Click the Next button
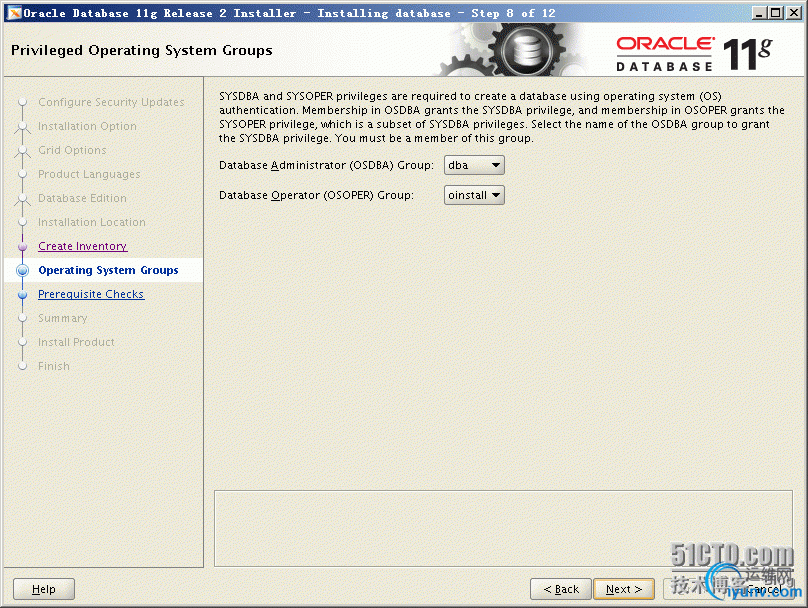 pyautogui.click(x=624, y=589)
